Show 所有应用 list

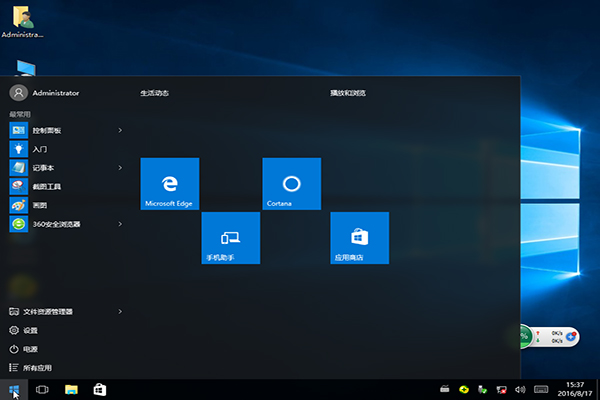click(36, 368)
